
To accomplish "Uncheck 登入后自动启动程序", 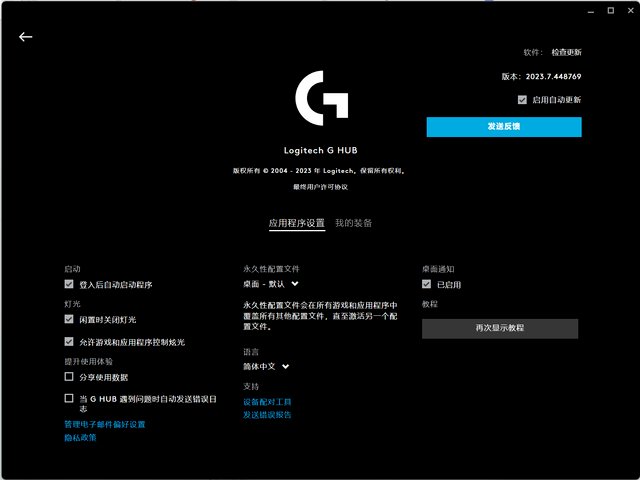I will (69, 284).
